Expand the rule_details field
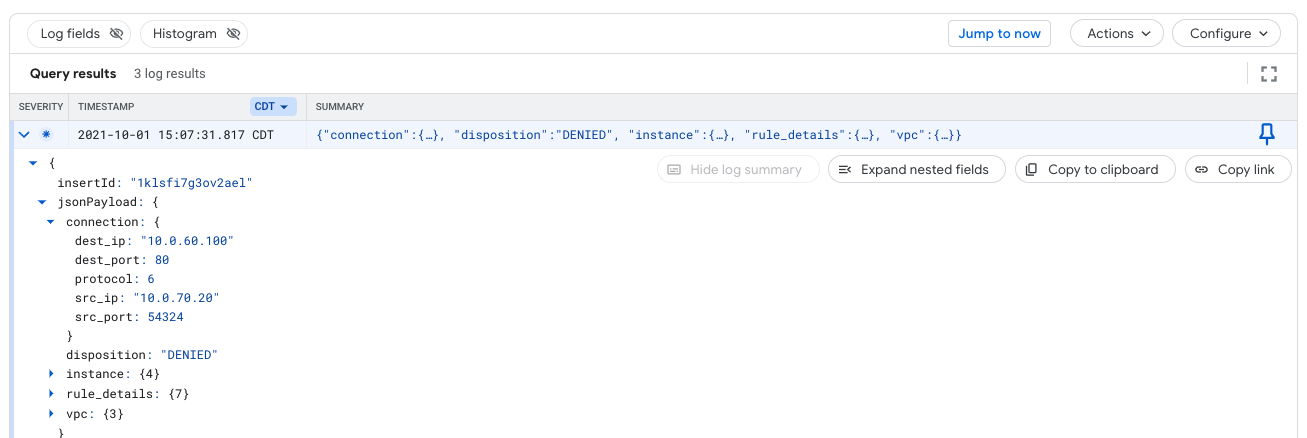This screenshot has width=1307, height=438. pyautogui.click(x=51, y=394)
